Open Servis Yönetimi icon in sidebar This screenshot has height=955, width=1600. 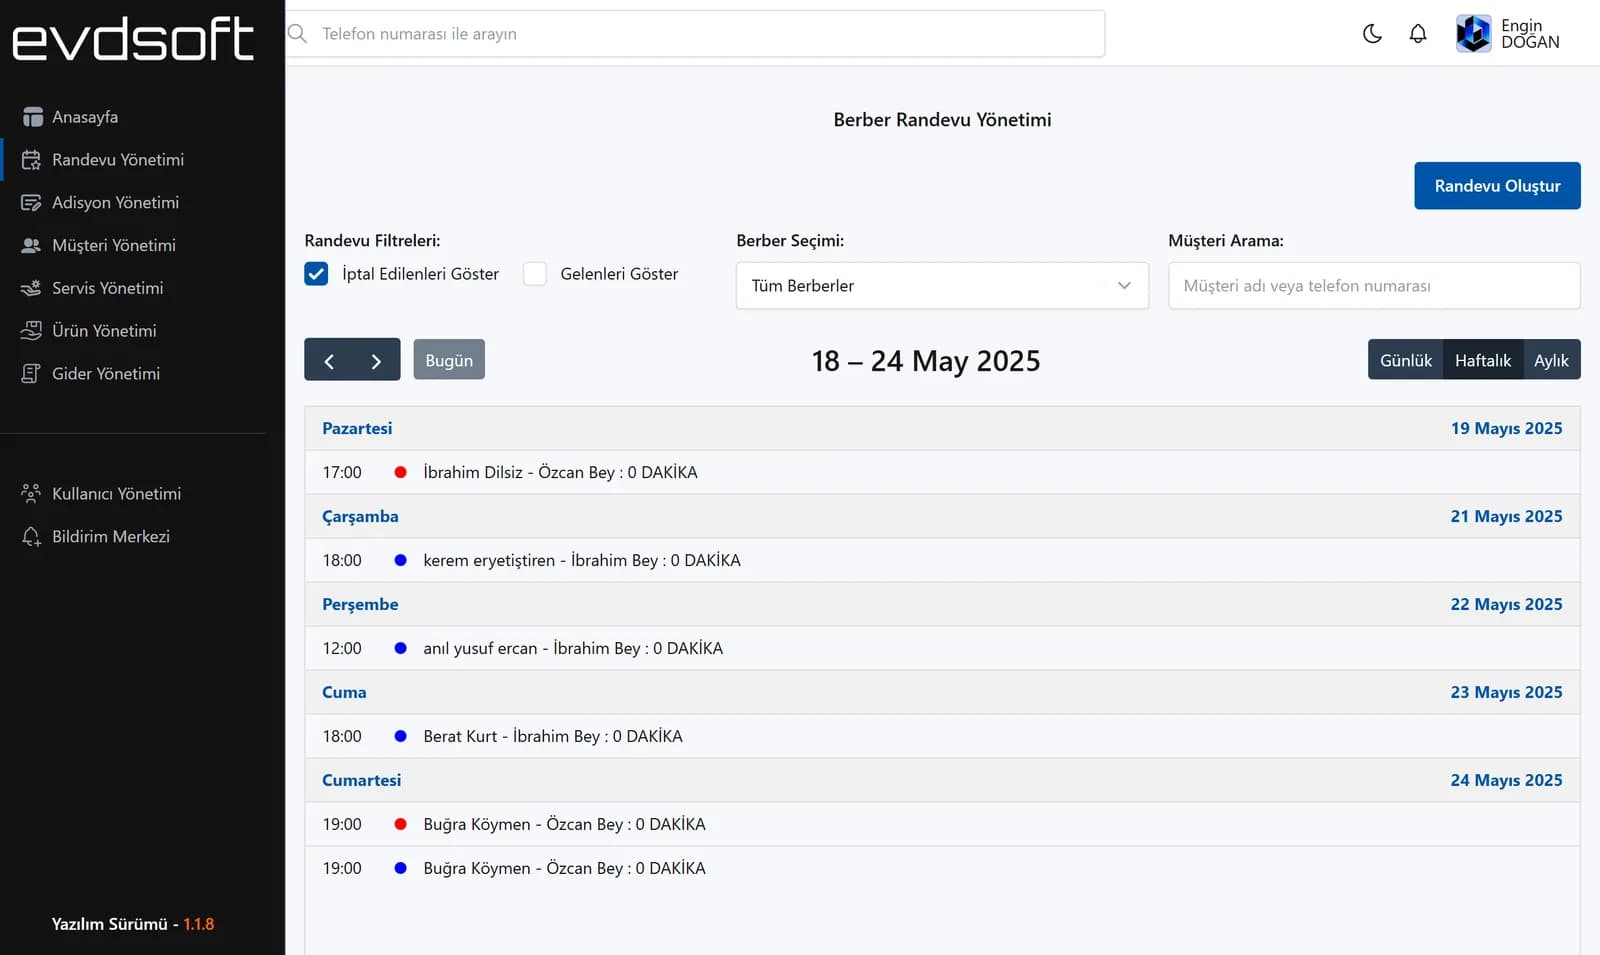[32, 288]
